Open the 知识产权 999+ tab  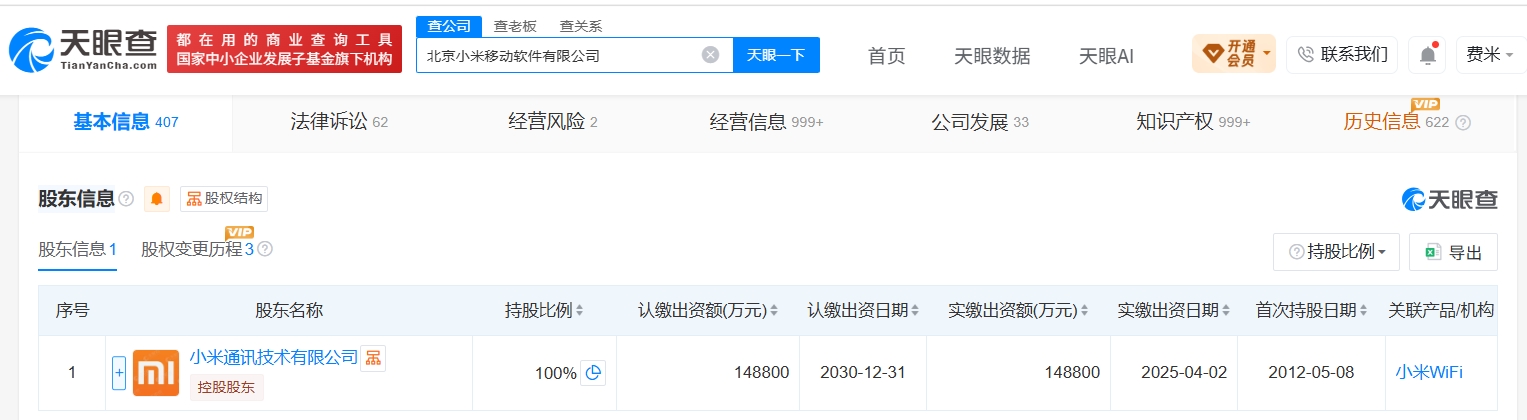pyautogui.click(x=1193, y=122)
